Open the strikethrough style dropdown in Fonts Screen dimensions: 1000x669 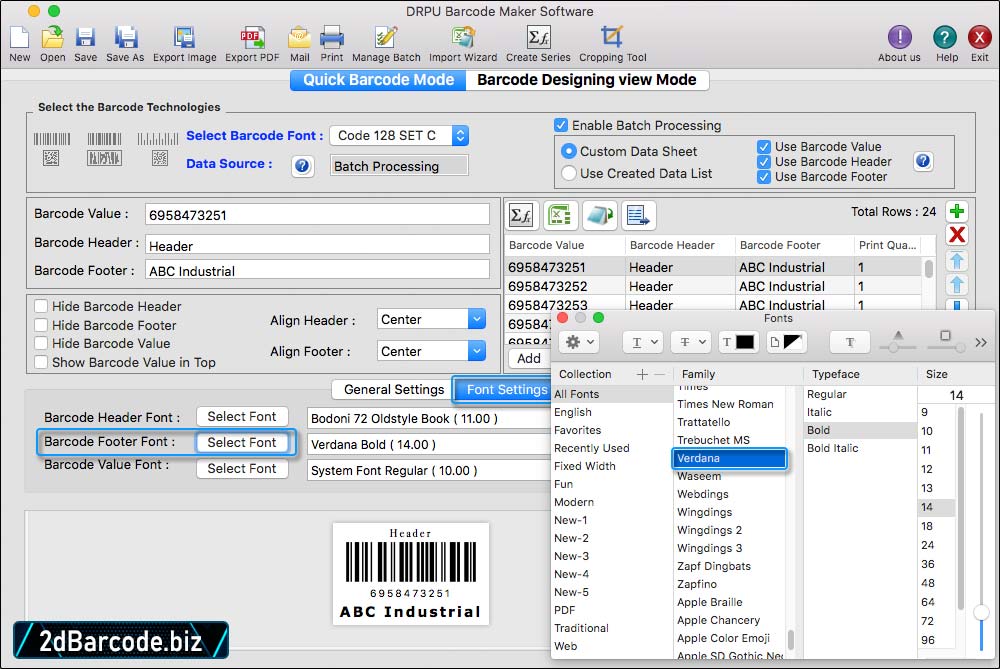(691, 342)
